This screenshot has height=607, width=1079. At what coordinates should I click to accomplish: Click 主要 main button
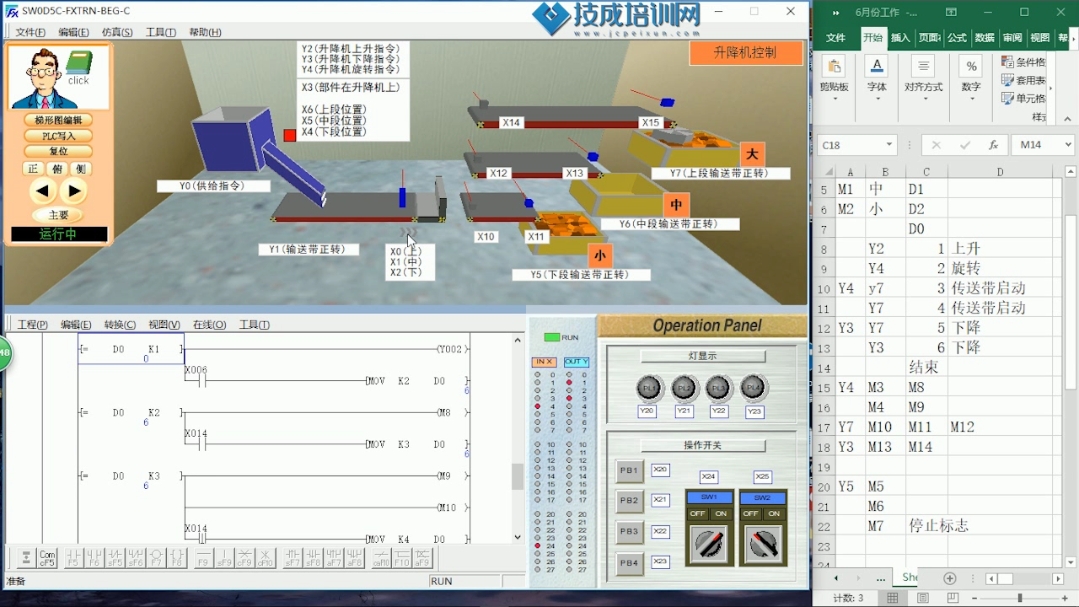58,215
